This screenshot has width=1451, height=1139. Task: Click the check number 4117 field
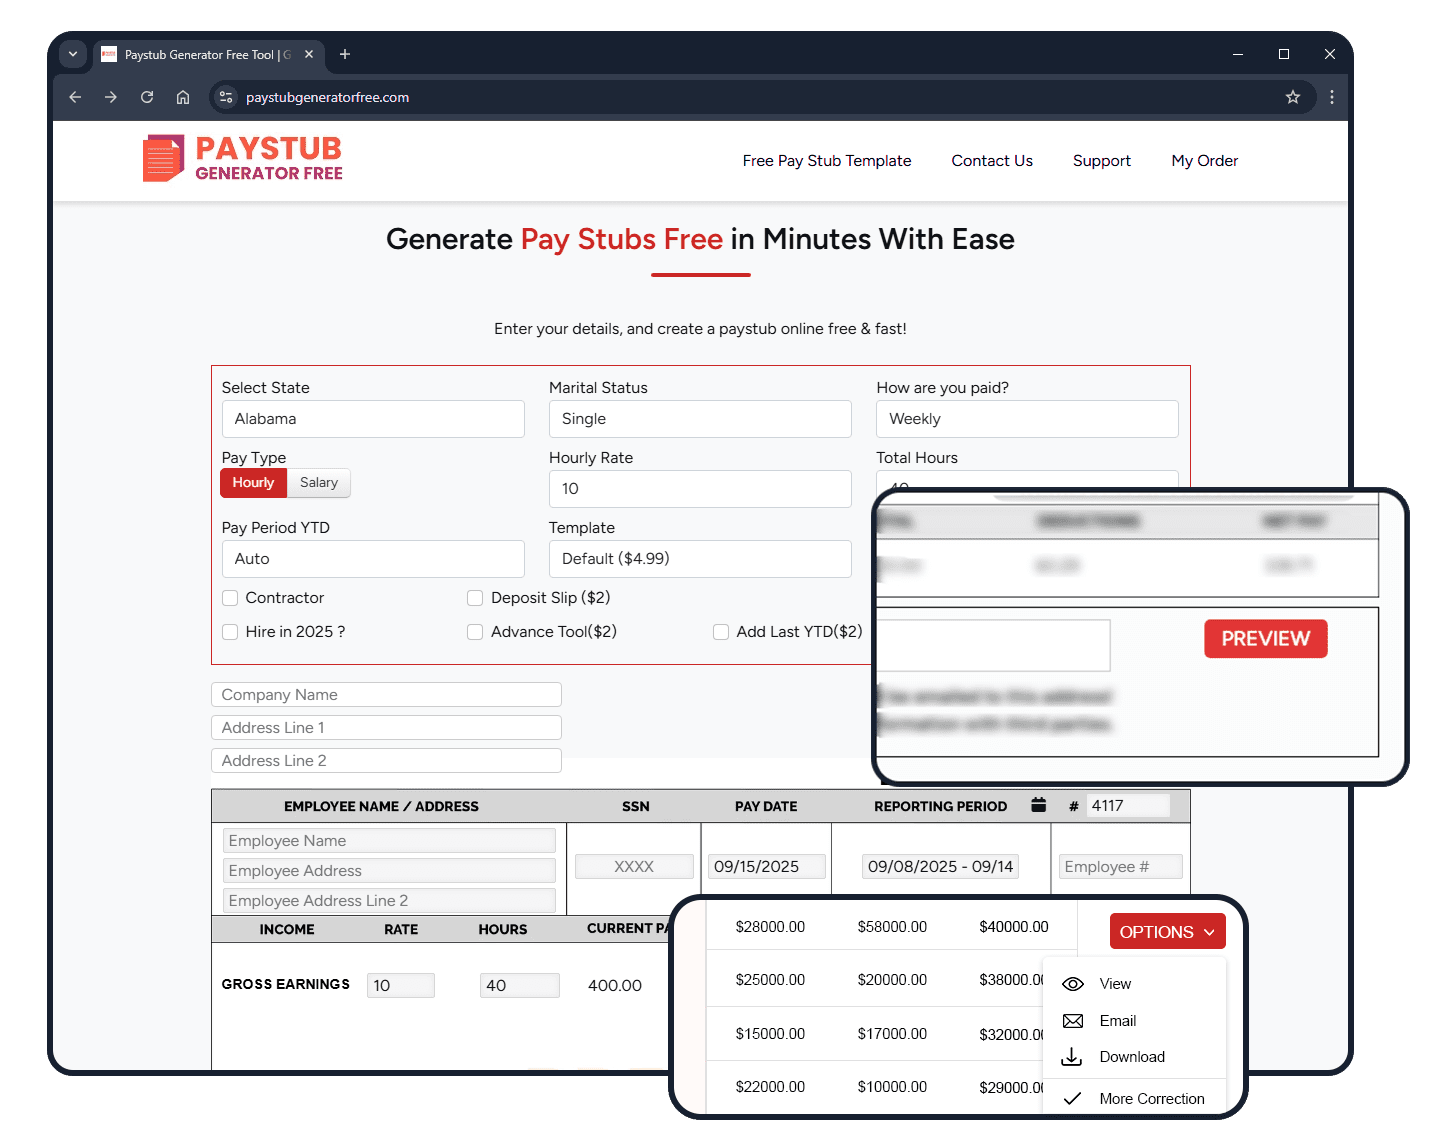1129,806
